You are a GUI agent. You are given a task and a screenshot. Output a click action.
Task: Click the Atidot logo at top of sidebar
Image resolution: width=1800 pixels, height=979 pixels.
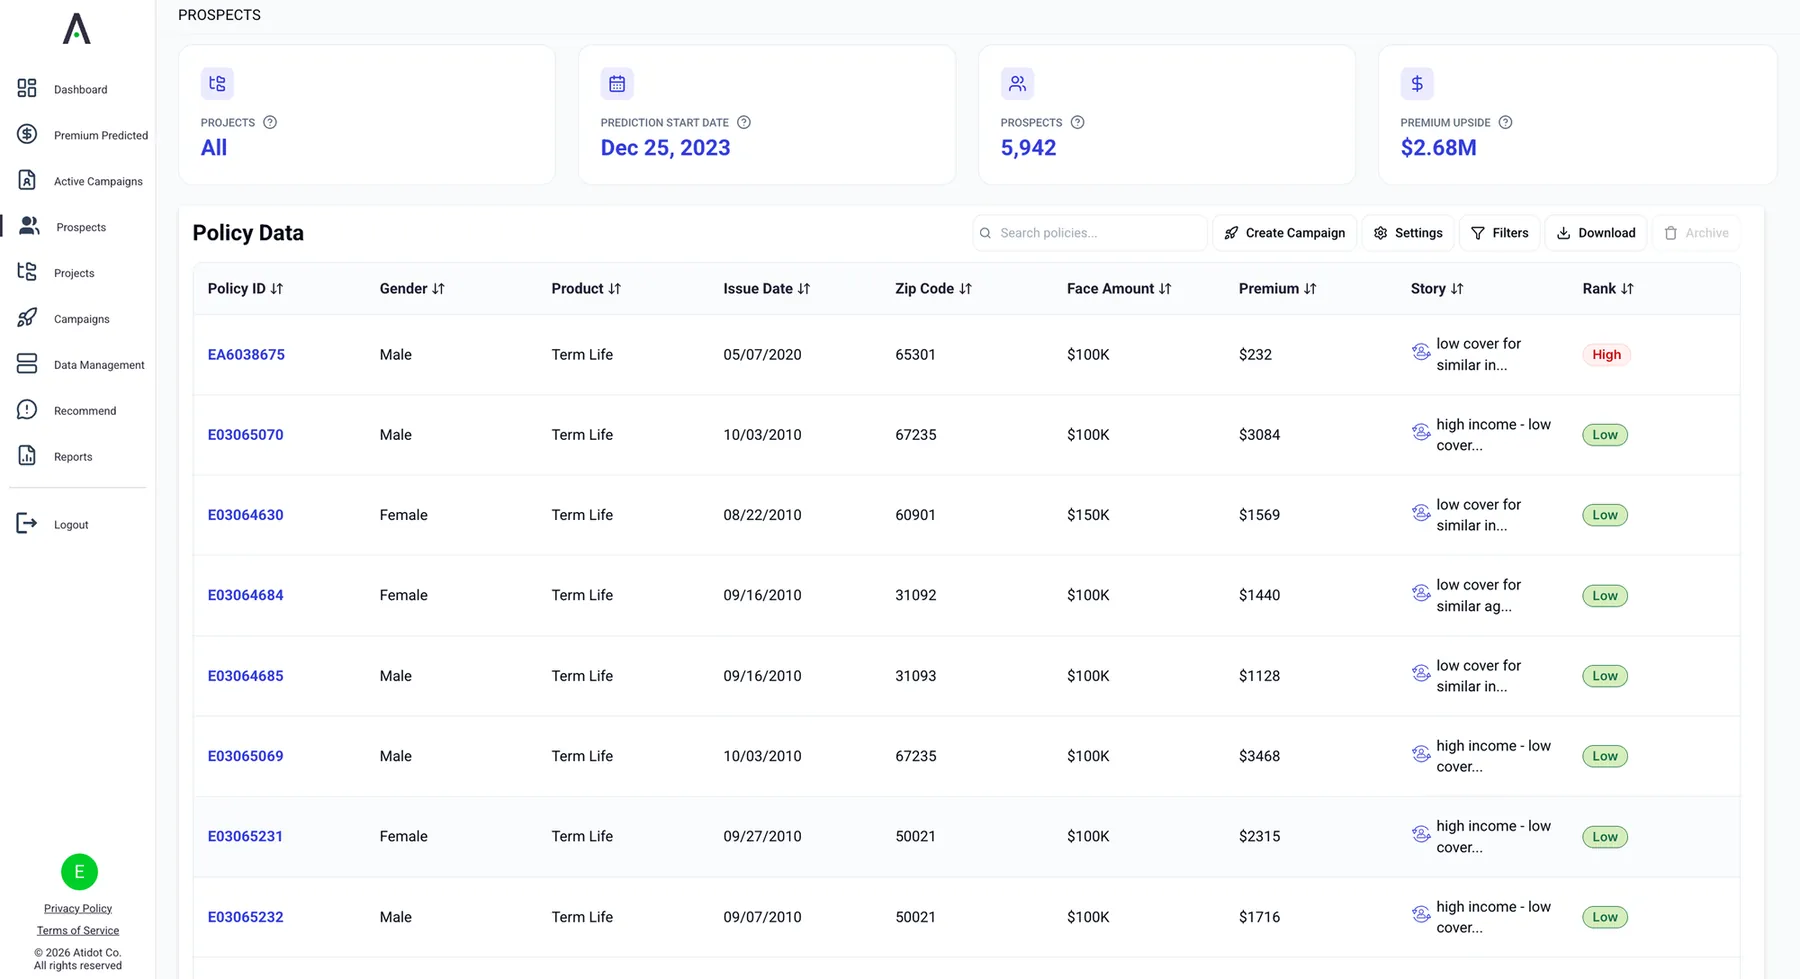point(77,28)
